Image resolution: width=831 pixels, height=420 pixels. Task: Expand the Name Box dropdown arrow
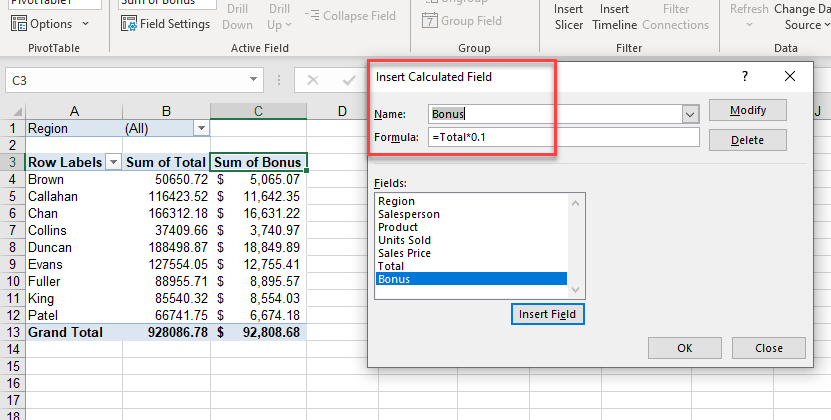255,81
